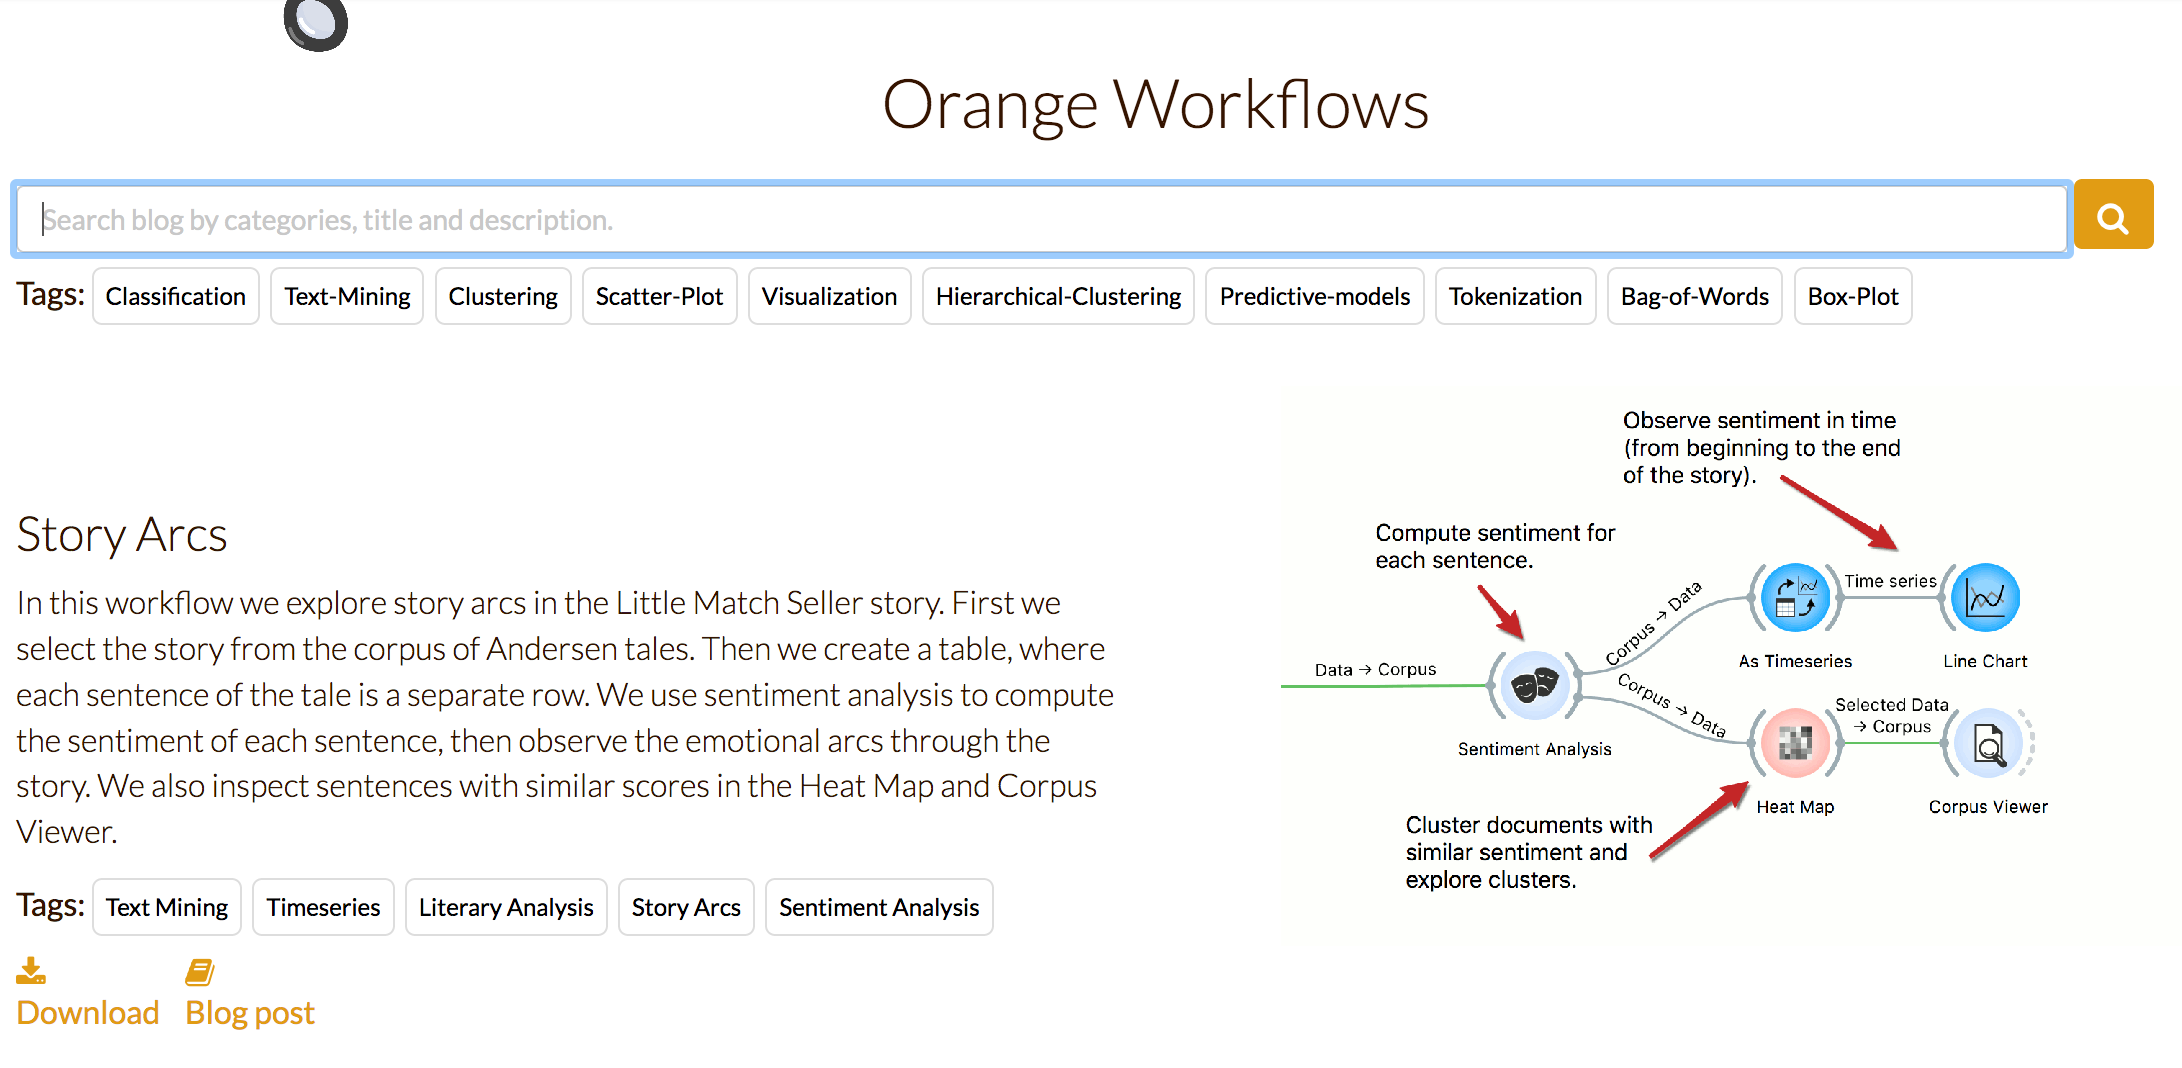2182x1068 pixels.
Task: Click the Download link
Action: (x=87, y=1012)
